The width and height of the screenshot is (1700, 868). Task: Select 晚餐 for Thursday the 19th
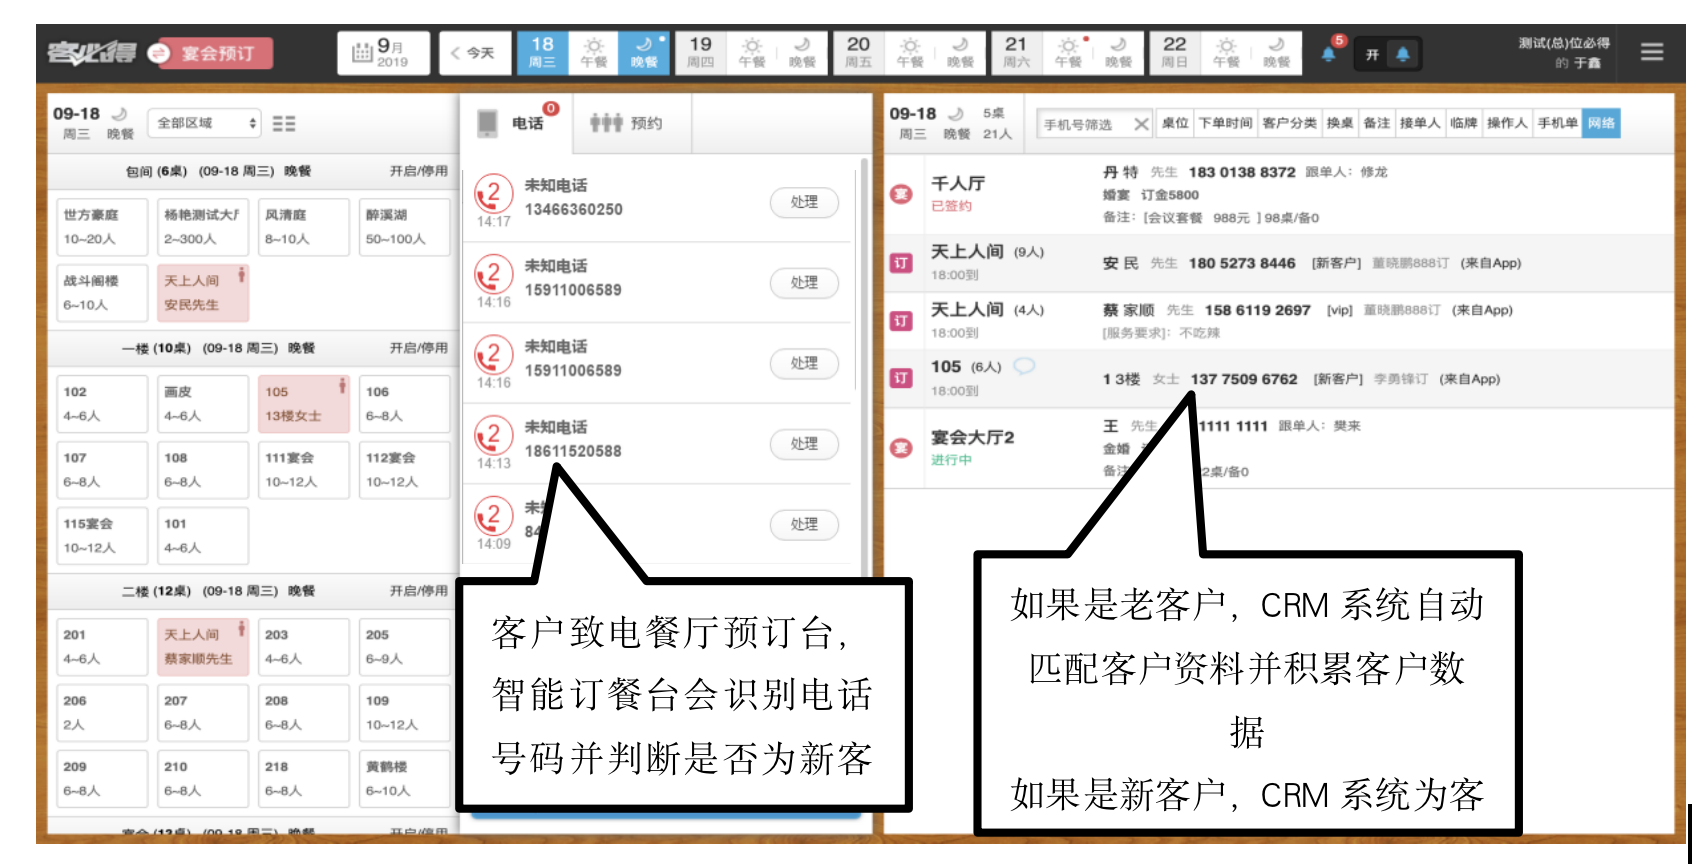pos(802,53)
